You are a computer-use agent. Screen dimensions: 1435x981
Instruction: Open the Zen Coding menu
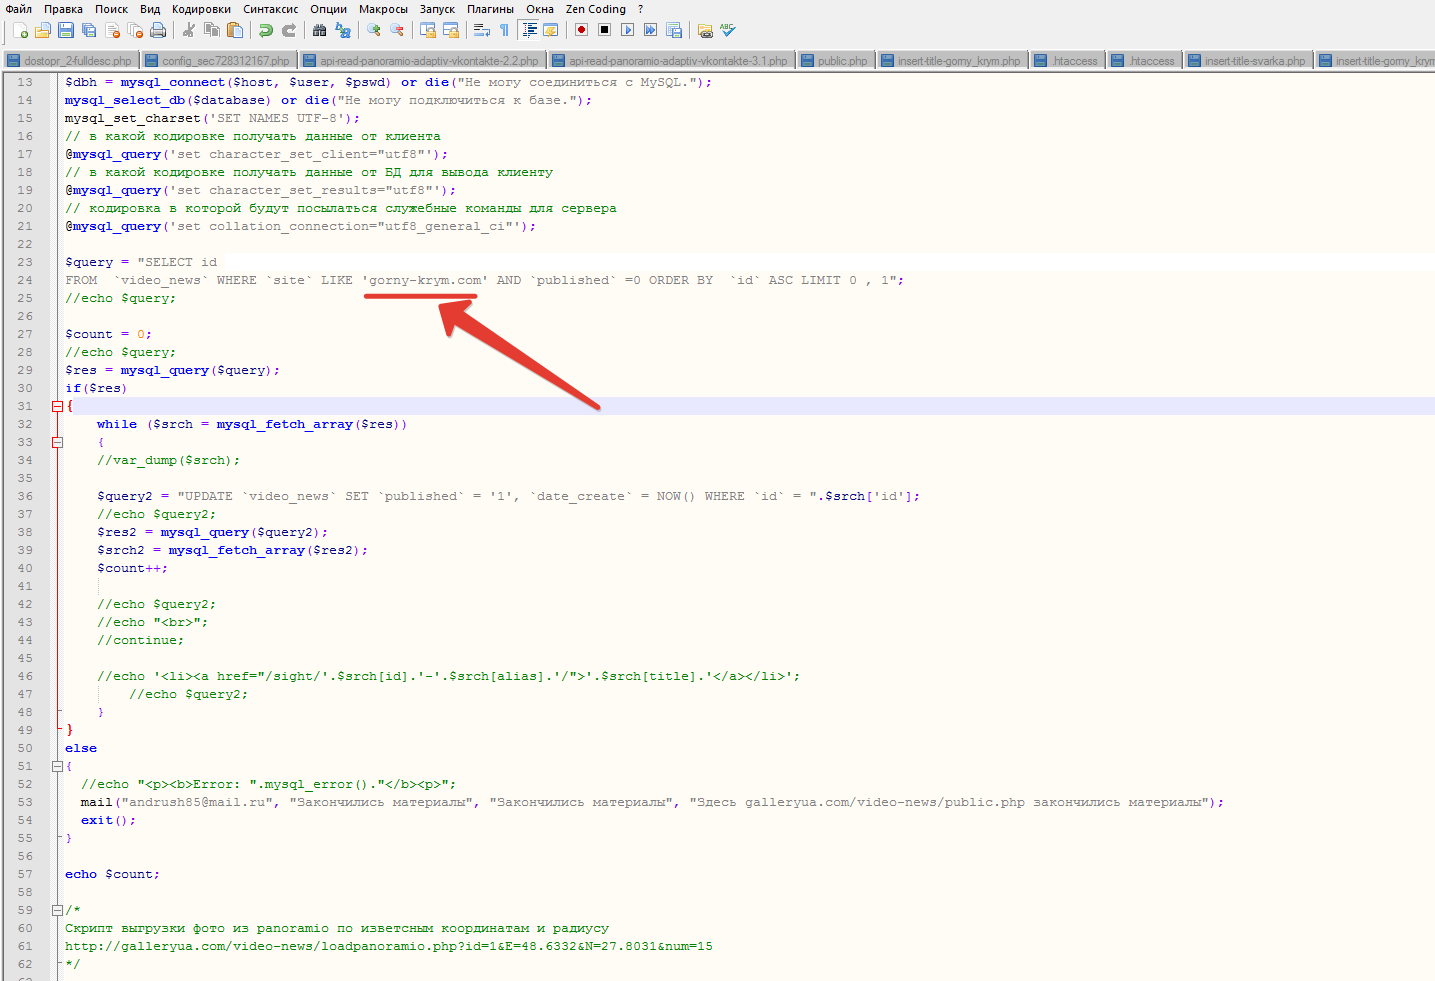pyautogui.click(x=596, y=9)
